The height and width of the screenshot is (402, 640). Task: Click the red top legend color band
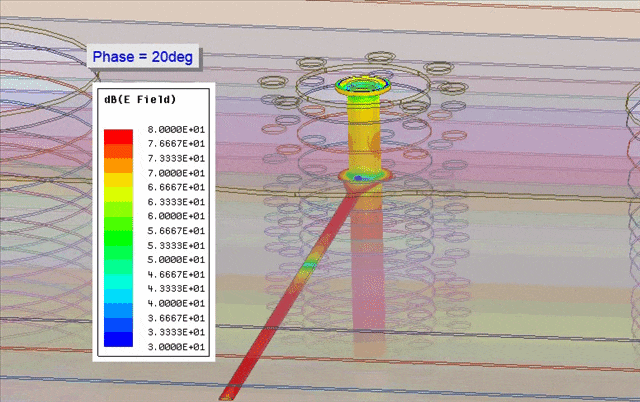click(x=118, y=137)
